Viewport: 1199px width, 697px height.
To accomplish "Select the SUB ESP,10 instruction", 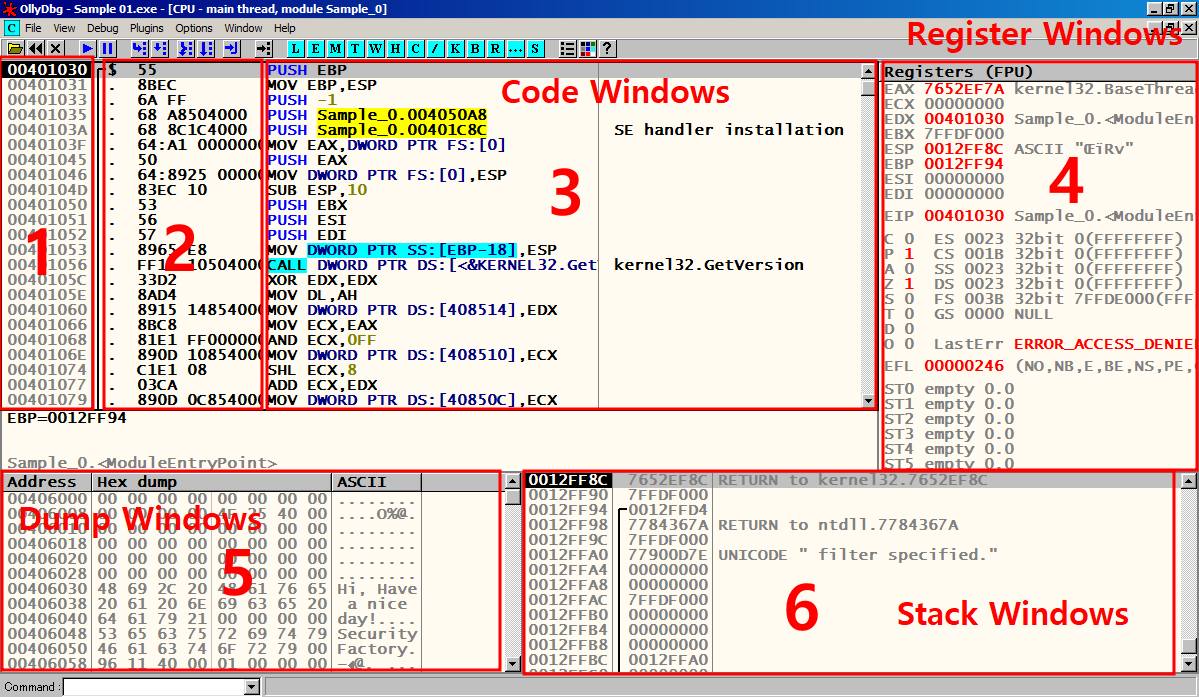I will coord(317,190).
